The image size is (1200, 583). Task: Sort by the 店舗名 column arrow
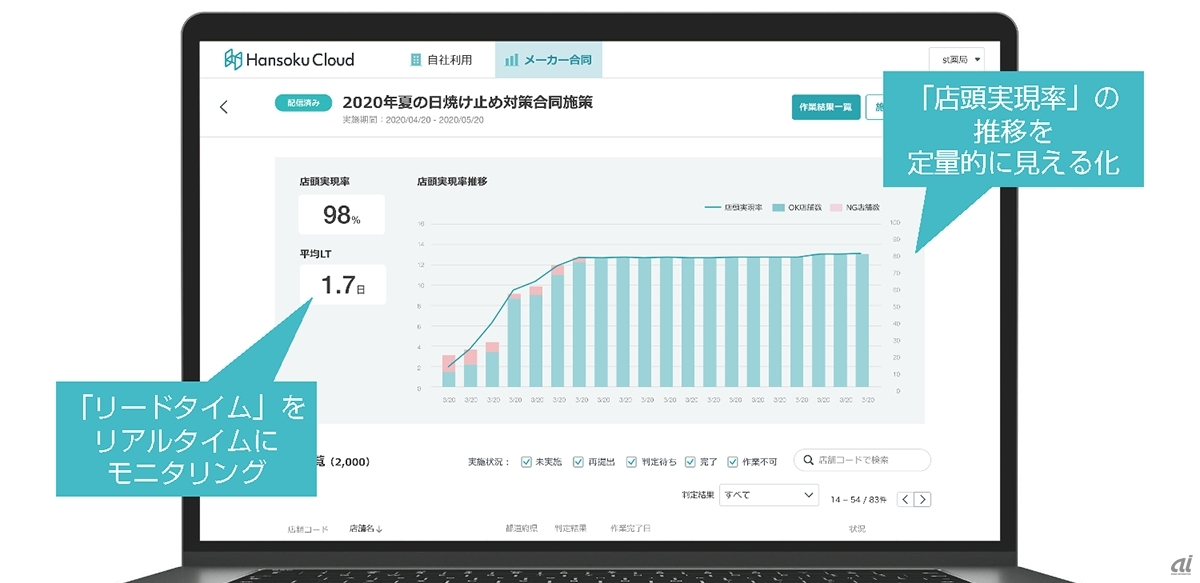[x=379, y=528]
